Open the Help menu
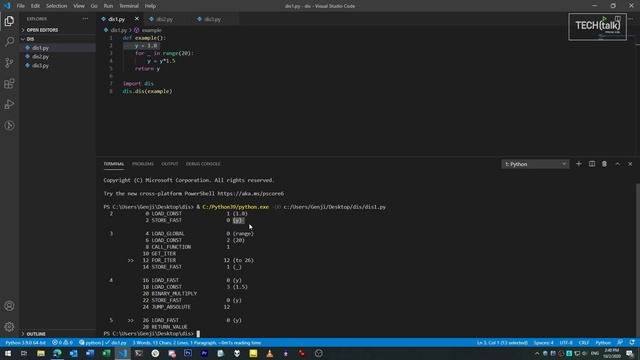640x360 pixels. click(x=150, y=6)
